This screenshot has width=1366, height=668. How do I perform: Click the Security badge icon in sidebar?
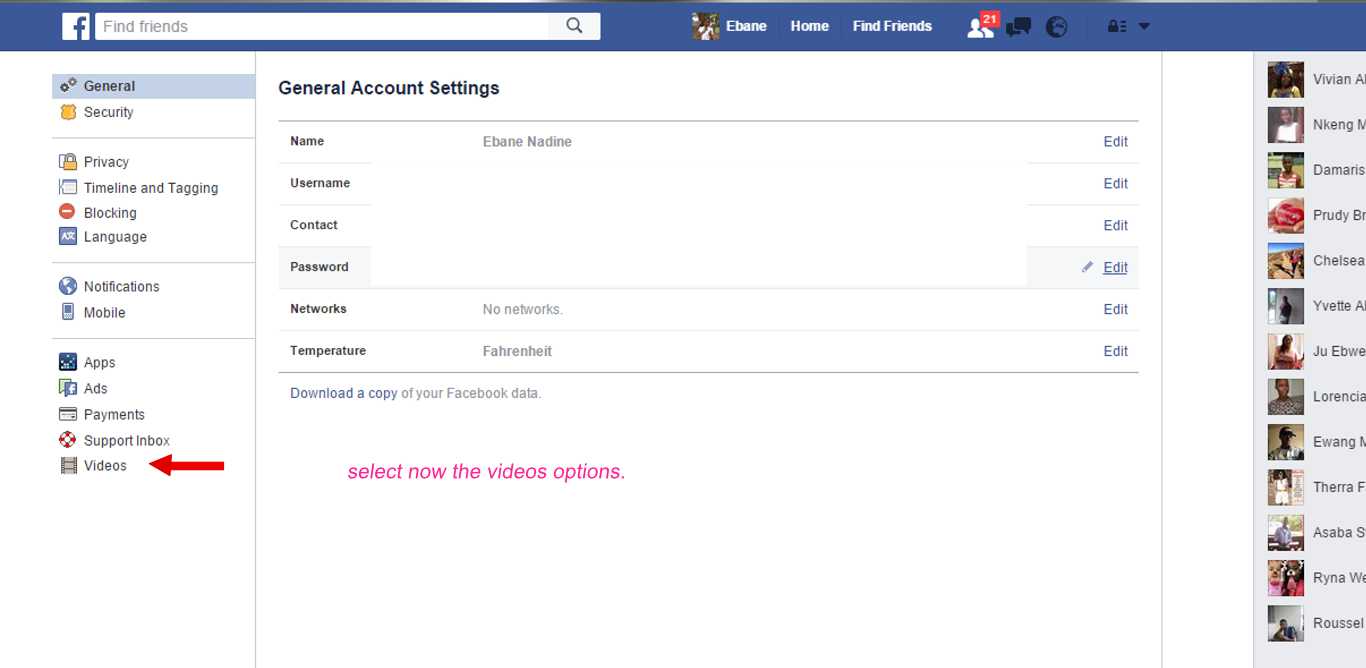coord(68,112)
